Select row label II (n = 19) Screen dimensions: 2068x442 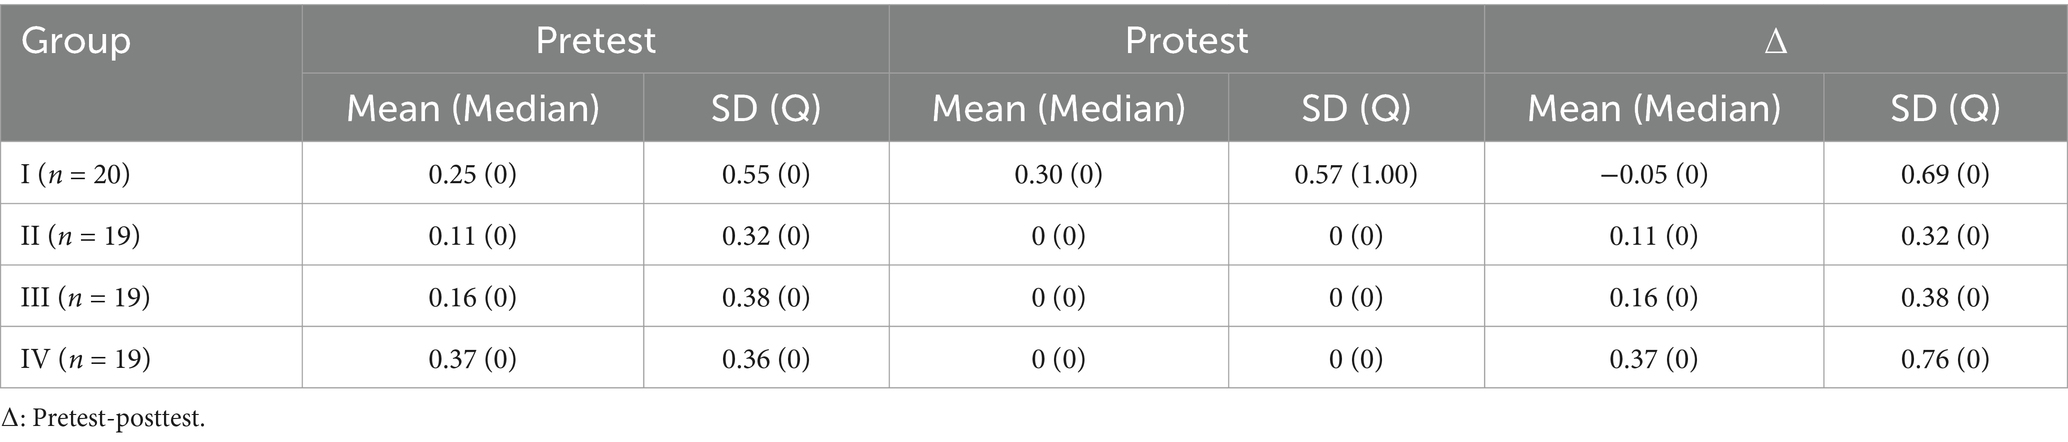coord(81,236)
